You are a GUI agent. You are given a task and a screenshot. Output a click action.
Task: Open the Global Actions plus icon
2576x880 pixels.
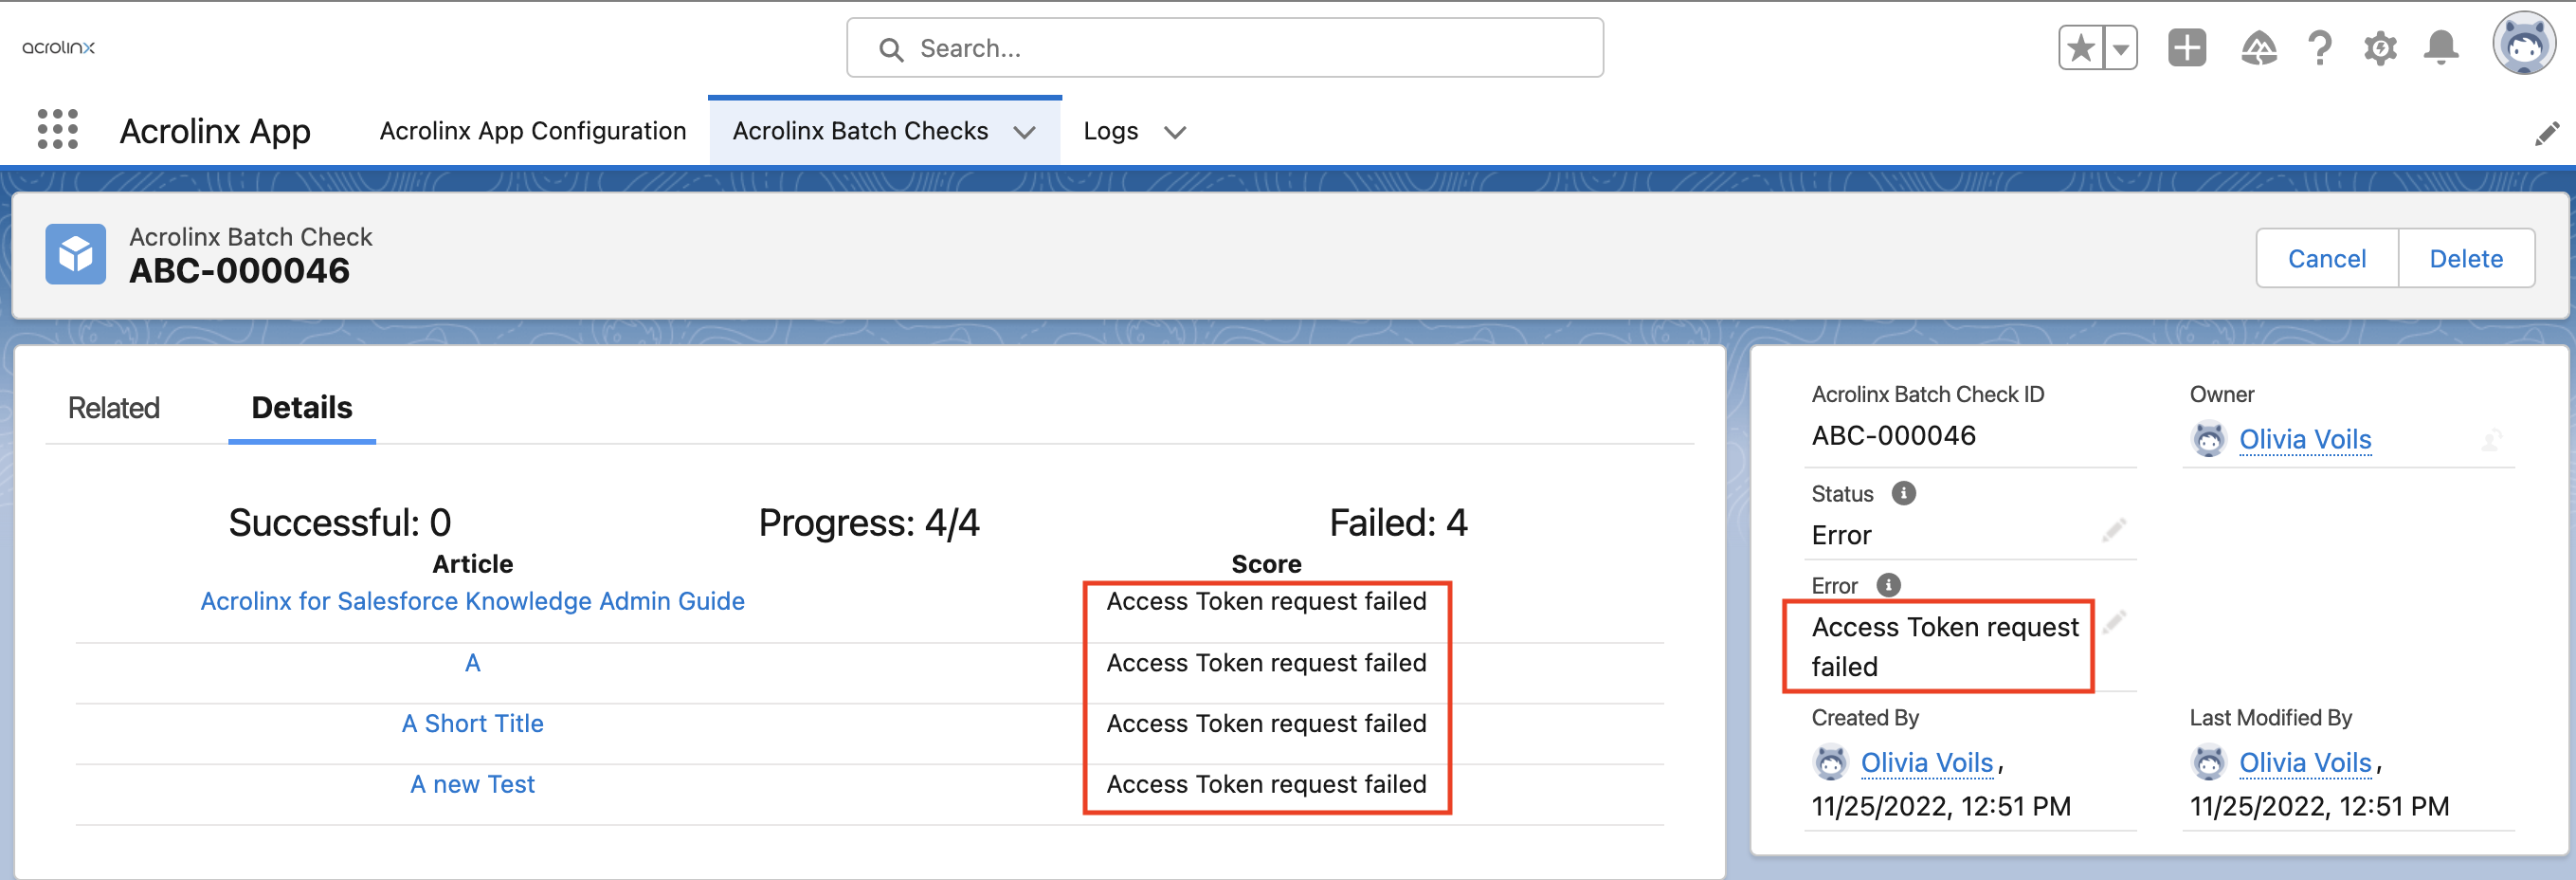coord(2187,48)
